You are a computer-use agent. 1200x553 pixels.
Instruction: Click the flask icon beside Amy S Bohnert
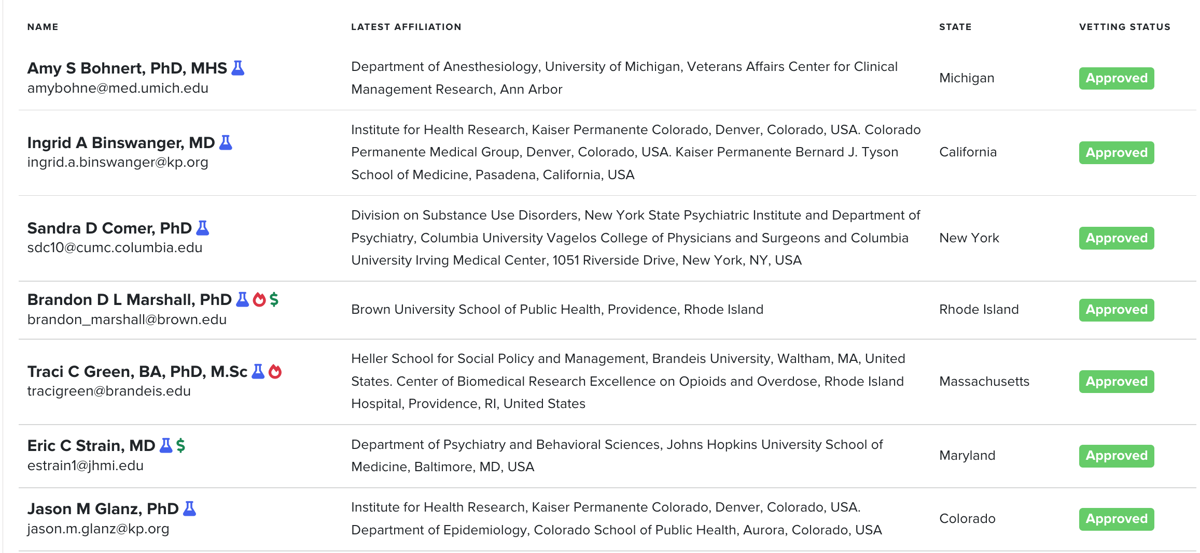[238, 68]
